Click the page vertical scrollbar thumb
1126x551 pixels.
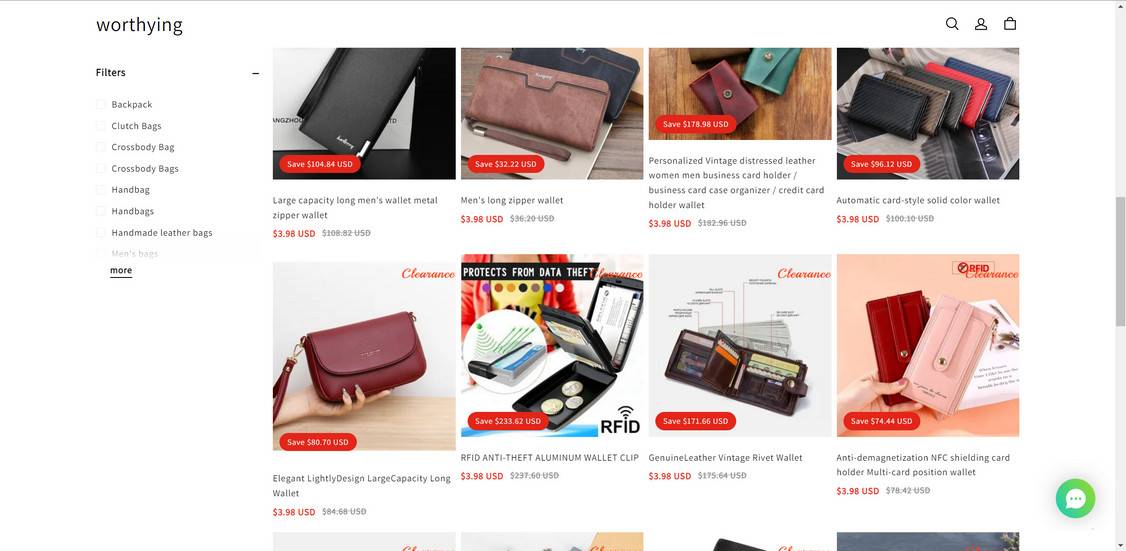coord(1120,262)
